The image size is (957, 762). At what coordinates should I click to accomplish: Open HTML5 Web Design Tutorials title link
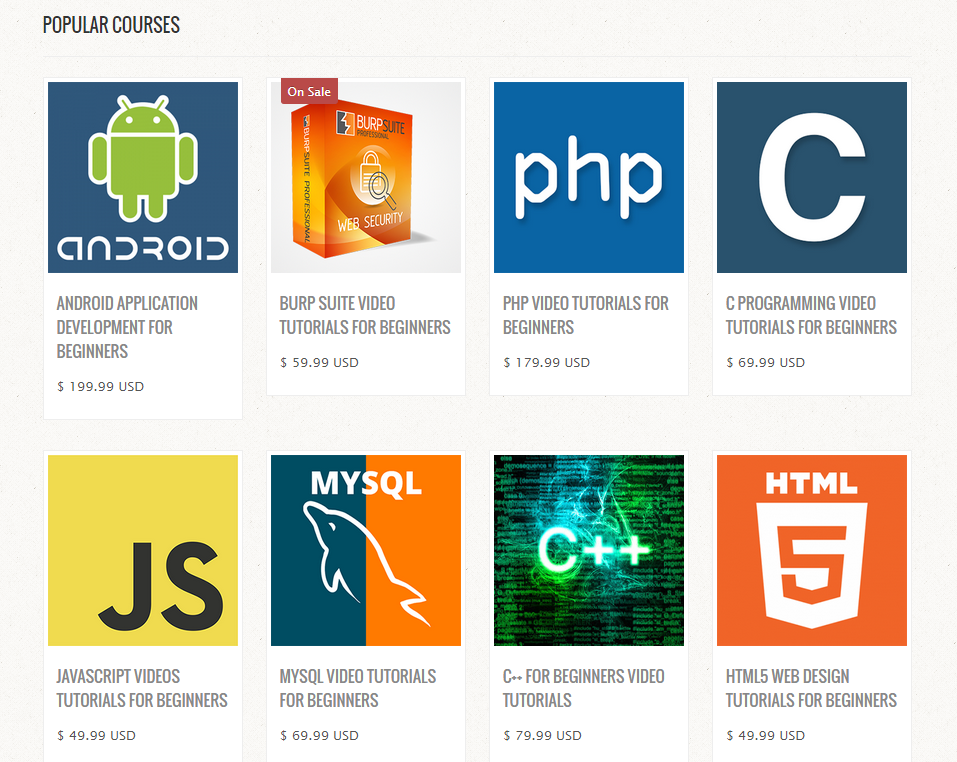811,688
